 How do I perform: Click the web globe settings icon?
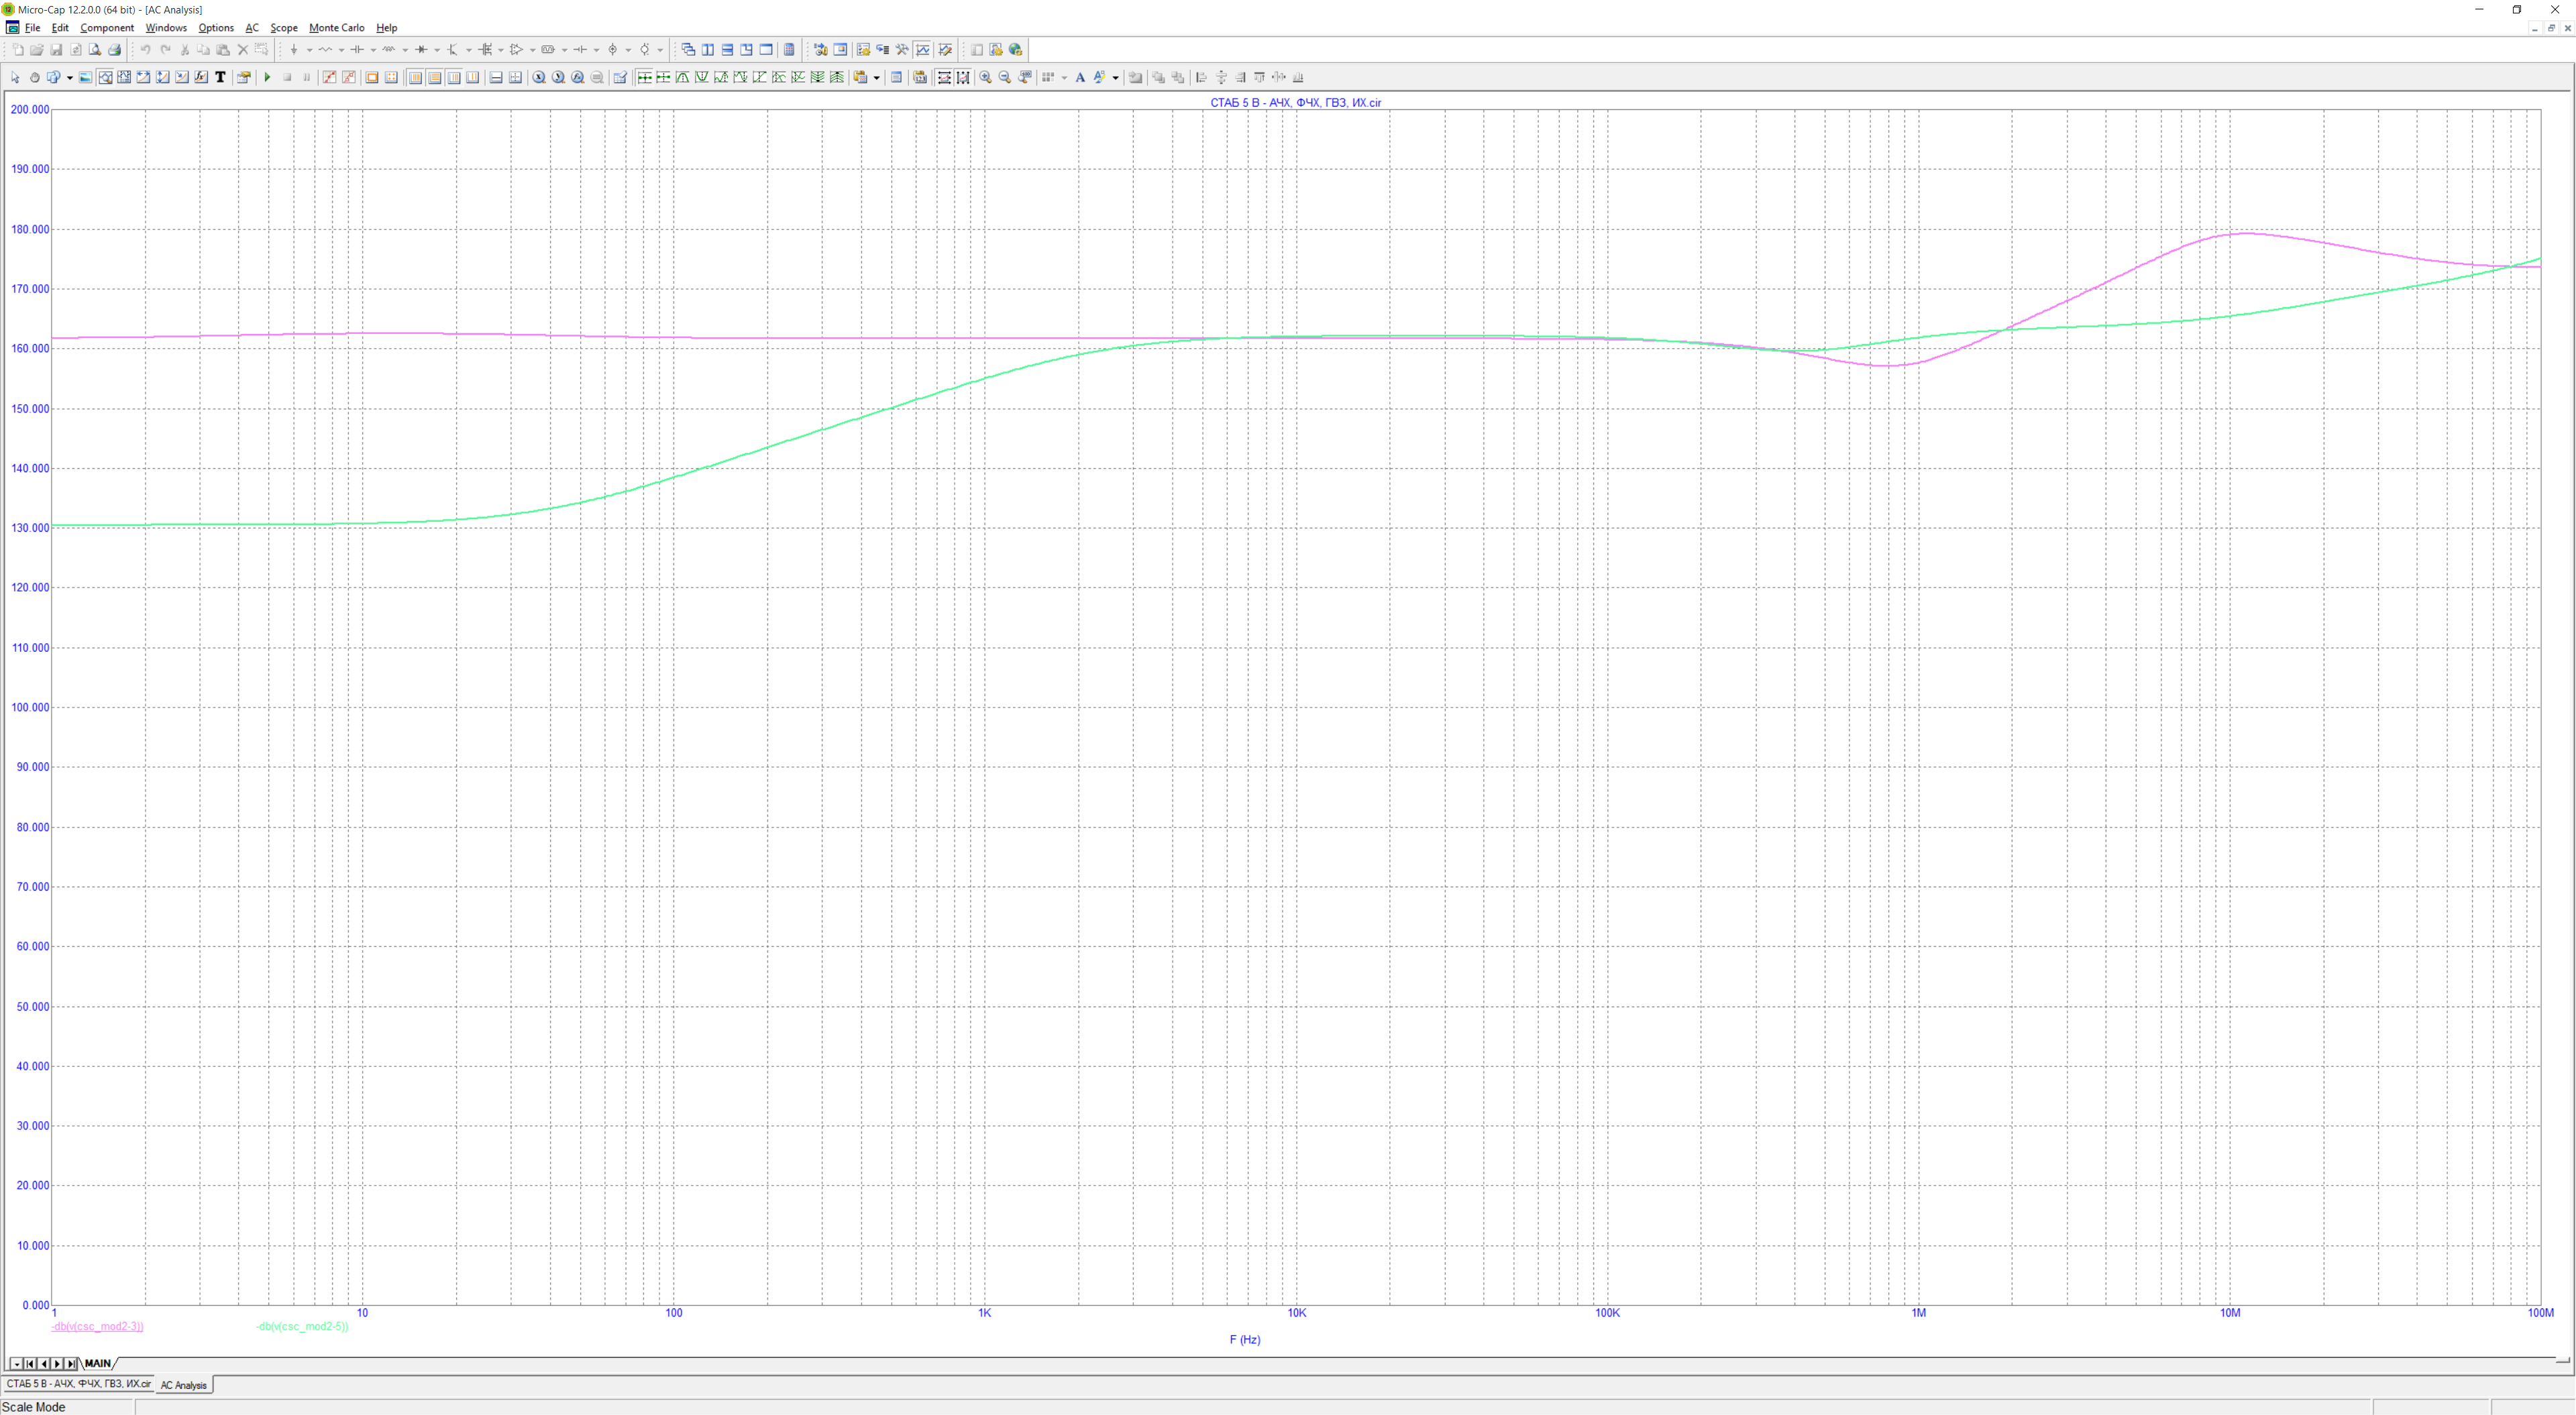(1016, 49)
